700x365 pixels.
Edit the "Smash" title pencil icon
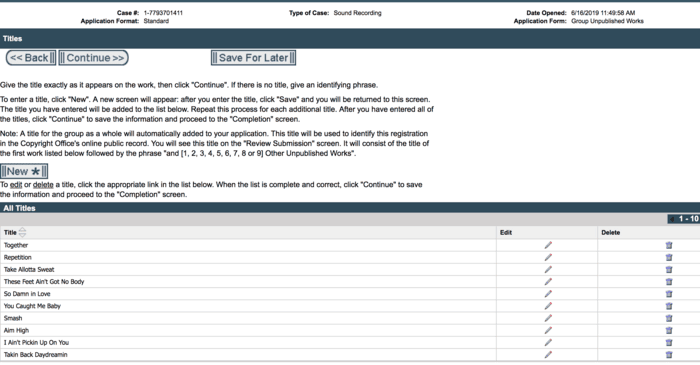tap(548, 318)
